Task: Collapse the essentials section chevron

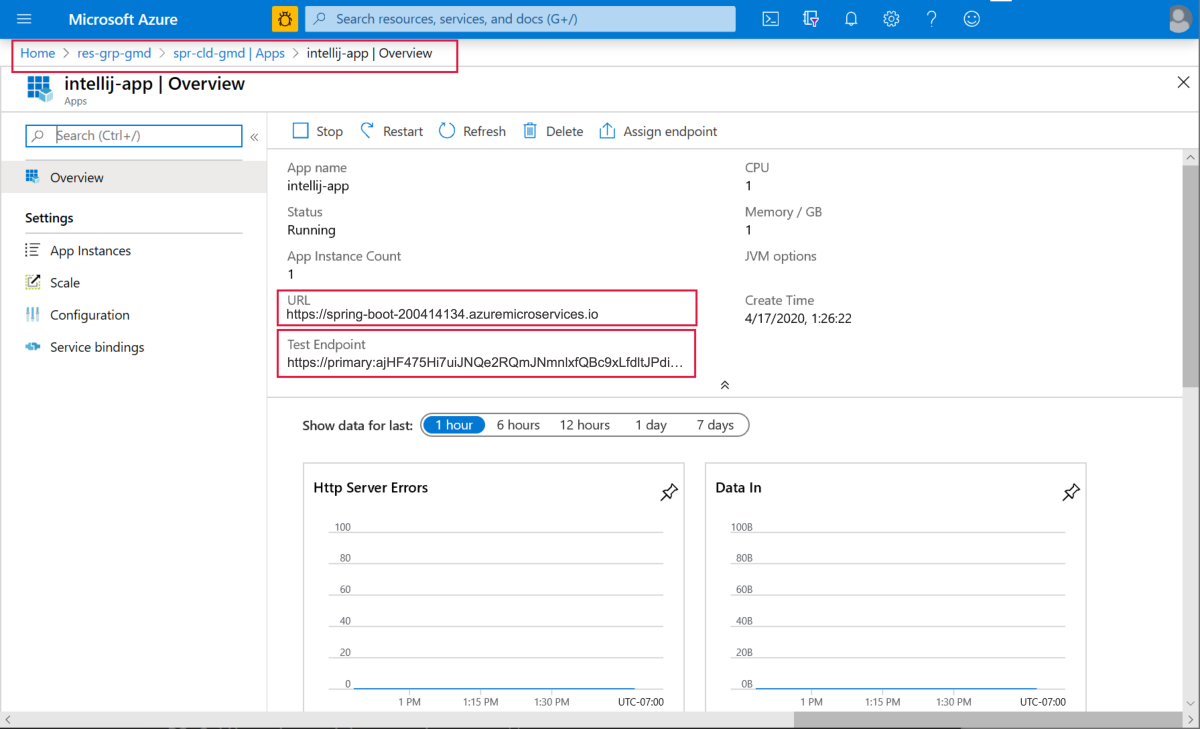Action: point(725,385)
